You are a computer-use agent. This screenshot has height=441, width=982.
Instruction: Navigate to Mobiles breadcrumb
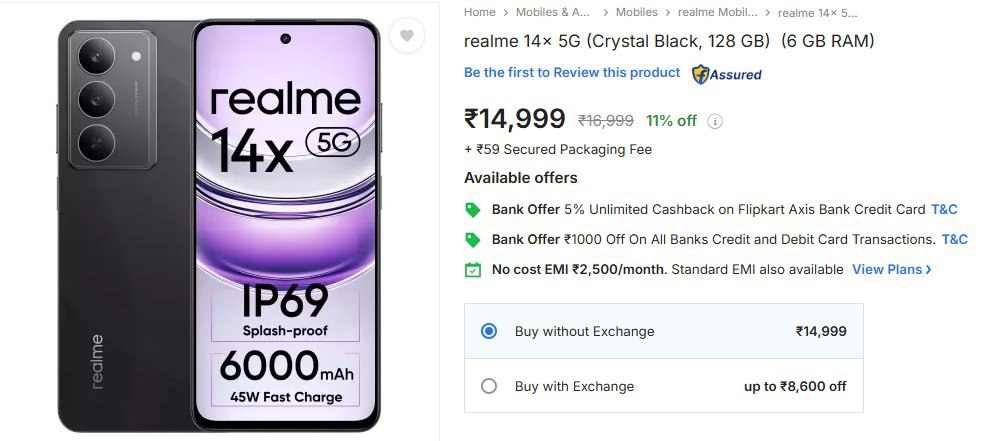637,12
